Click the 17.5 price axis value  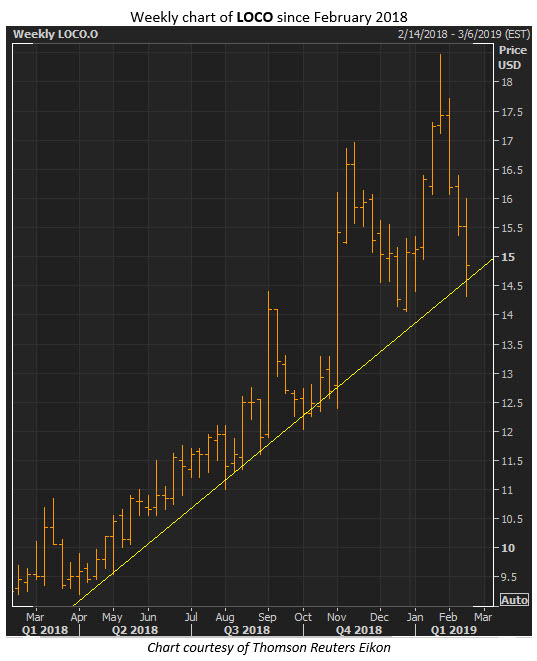pyautogui.click(x=511, y=112)
